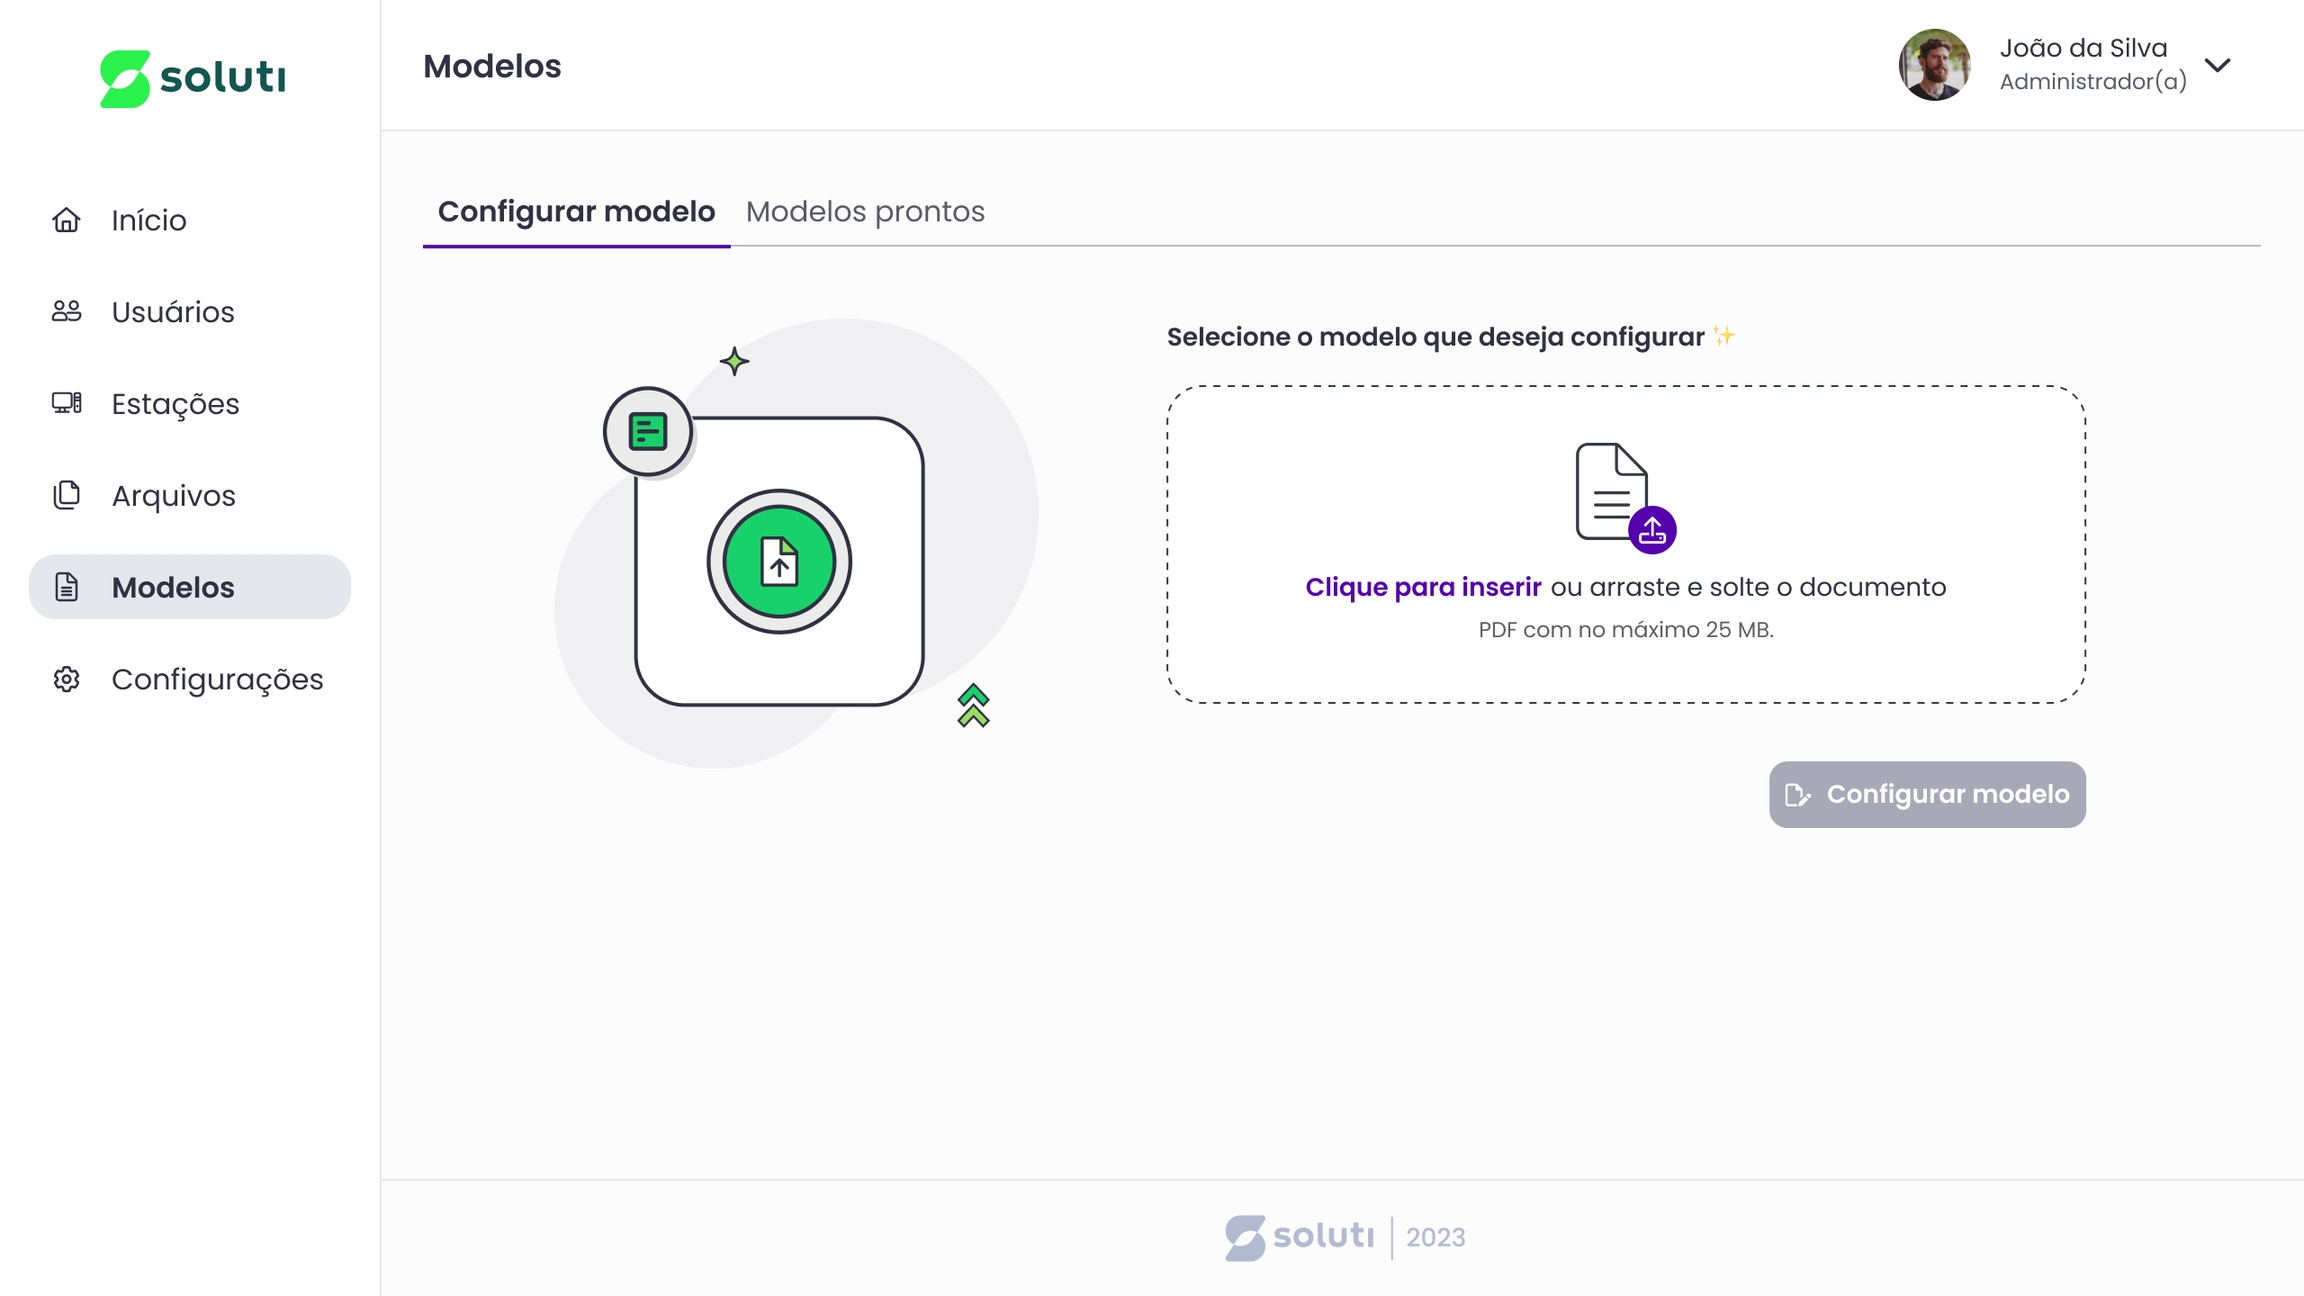Click the Configurações gear icon
The height and width of the screenshot is (1296, 2304).
coord(66,679)
